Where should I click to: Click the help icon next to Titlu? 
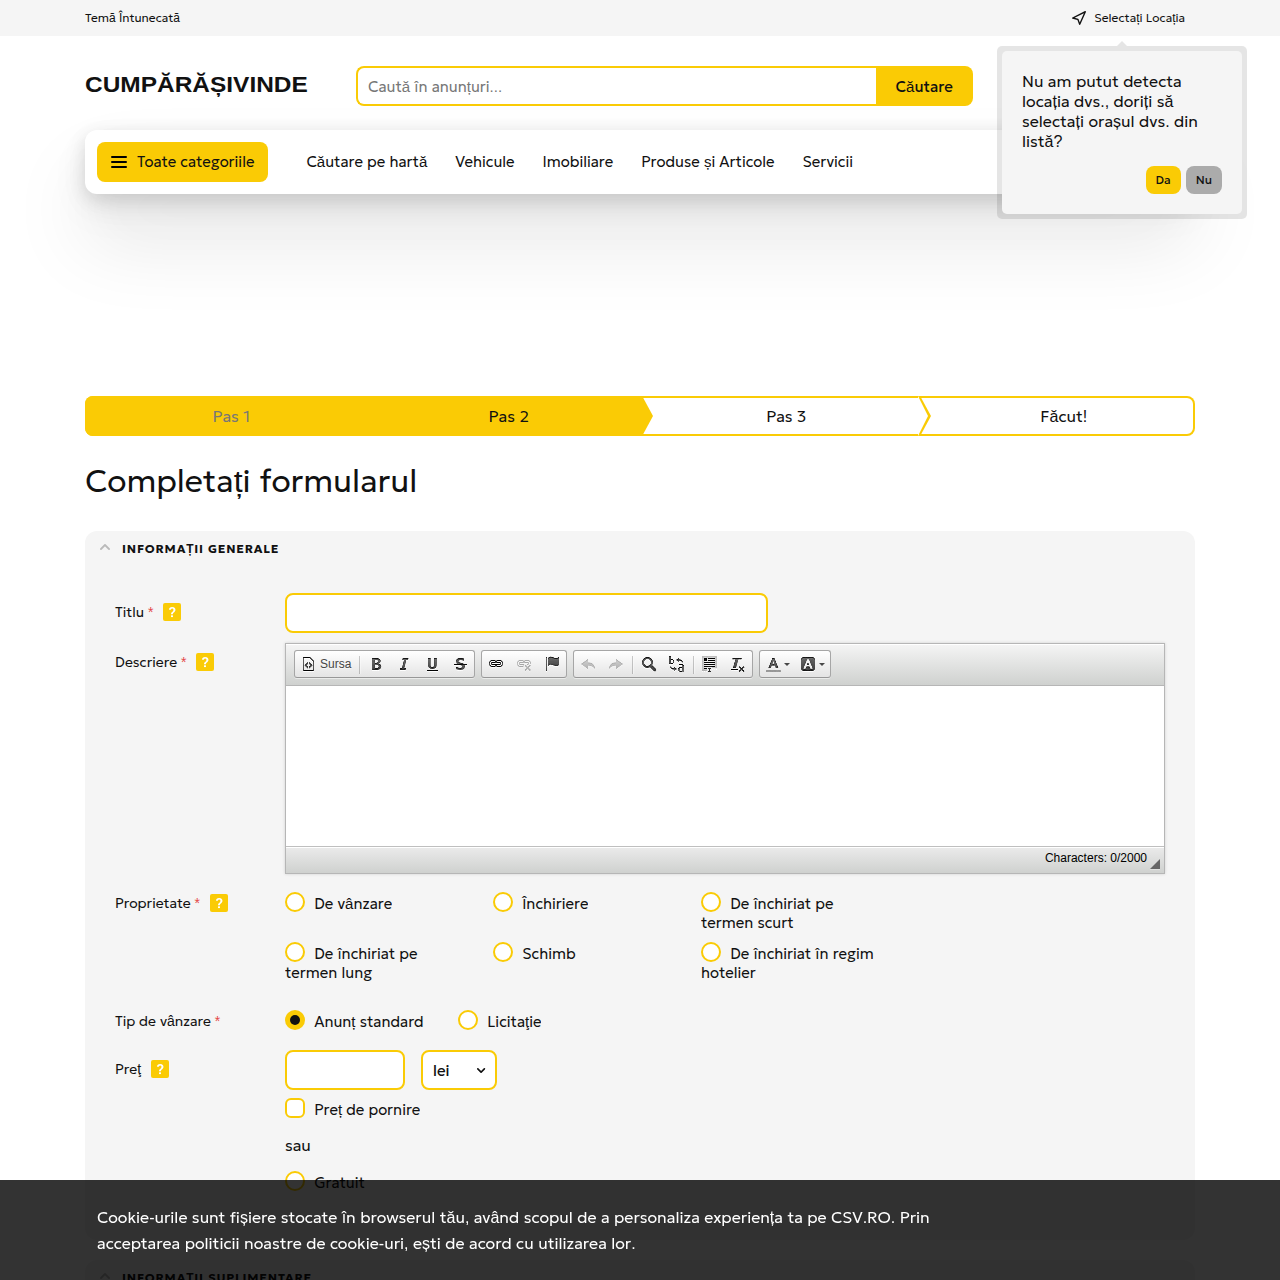pyautogui.click(x=172, y=612)
